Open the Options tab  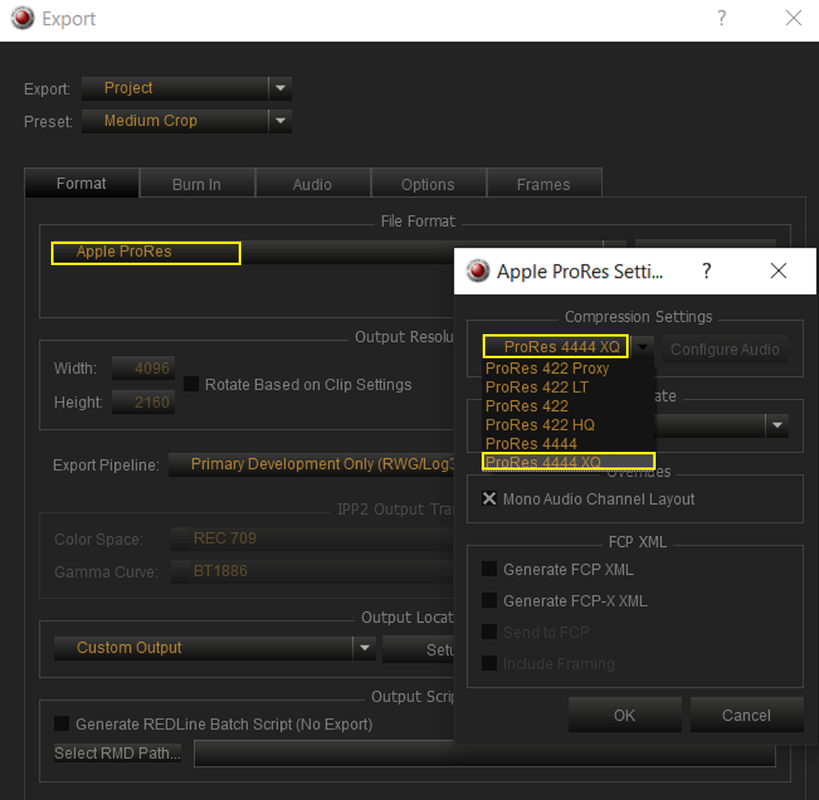(428, 184)
